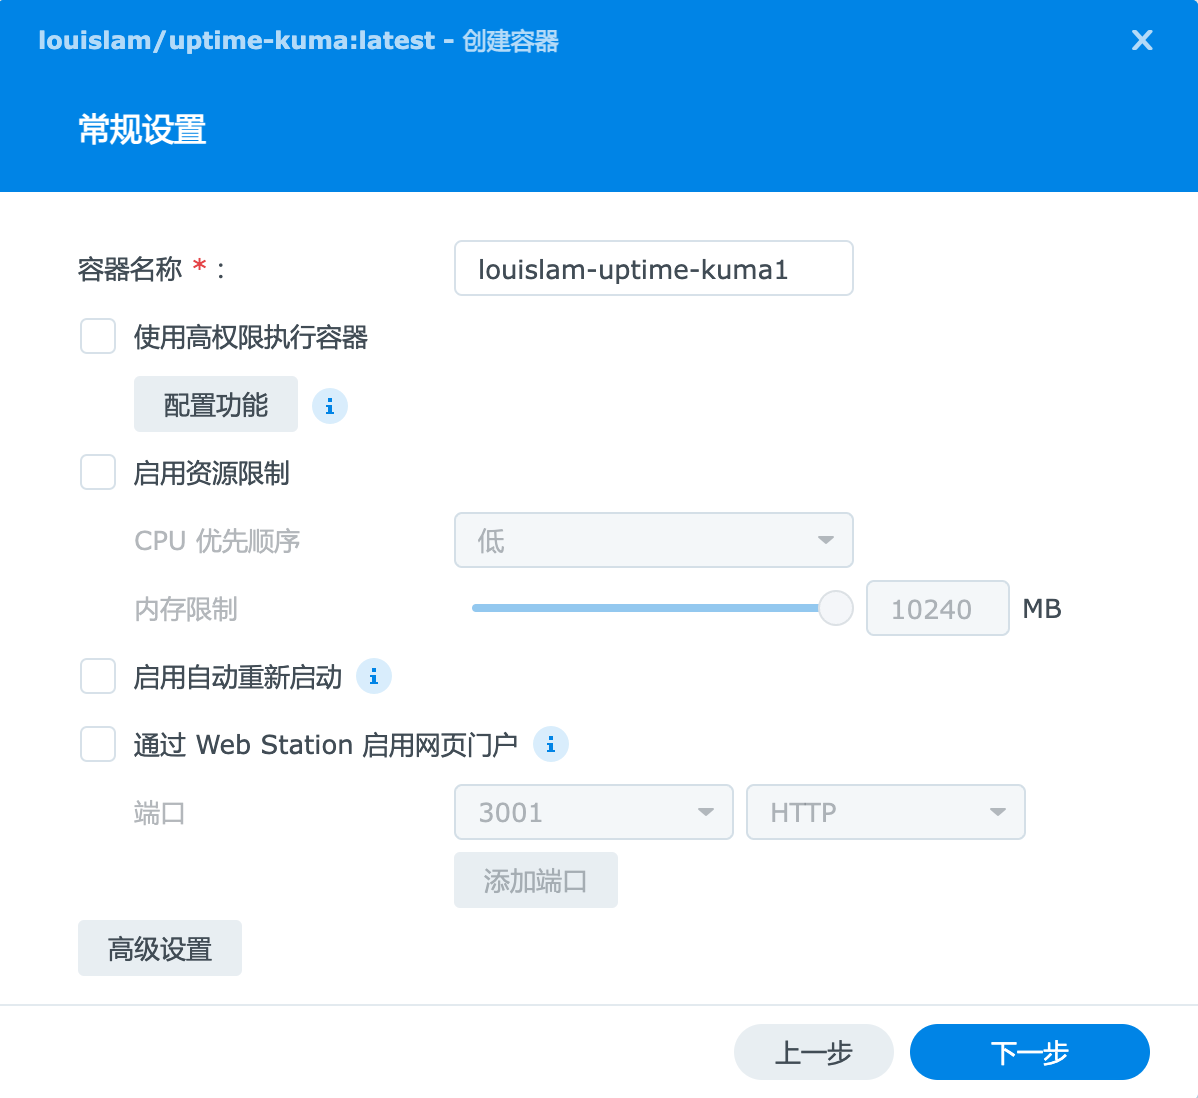Enable 使用高权限执行容器 checkbox
Image resolution: width=1198 pixels, height=1098 pixels.
click(x=98, y=336)
